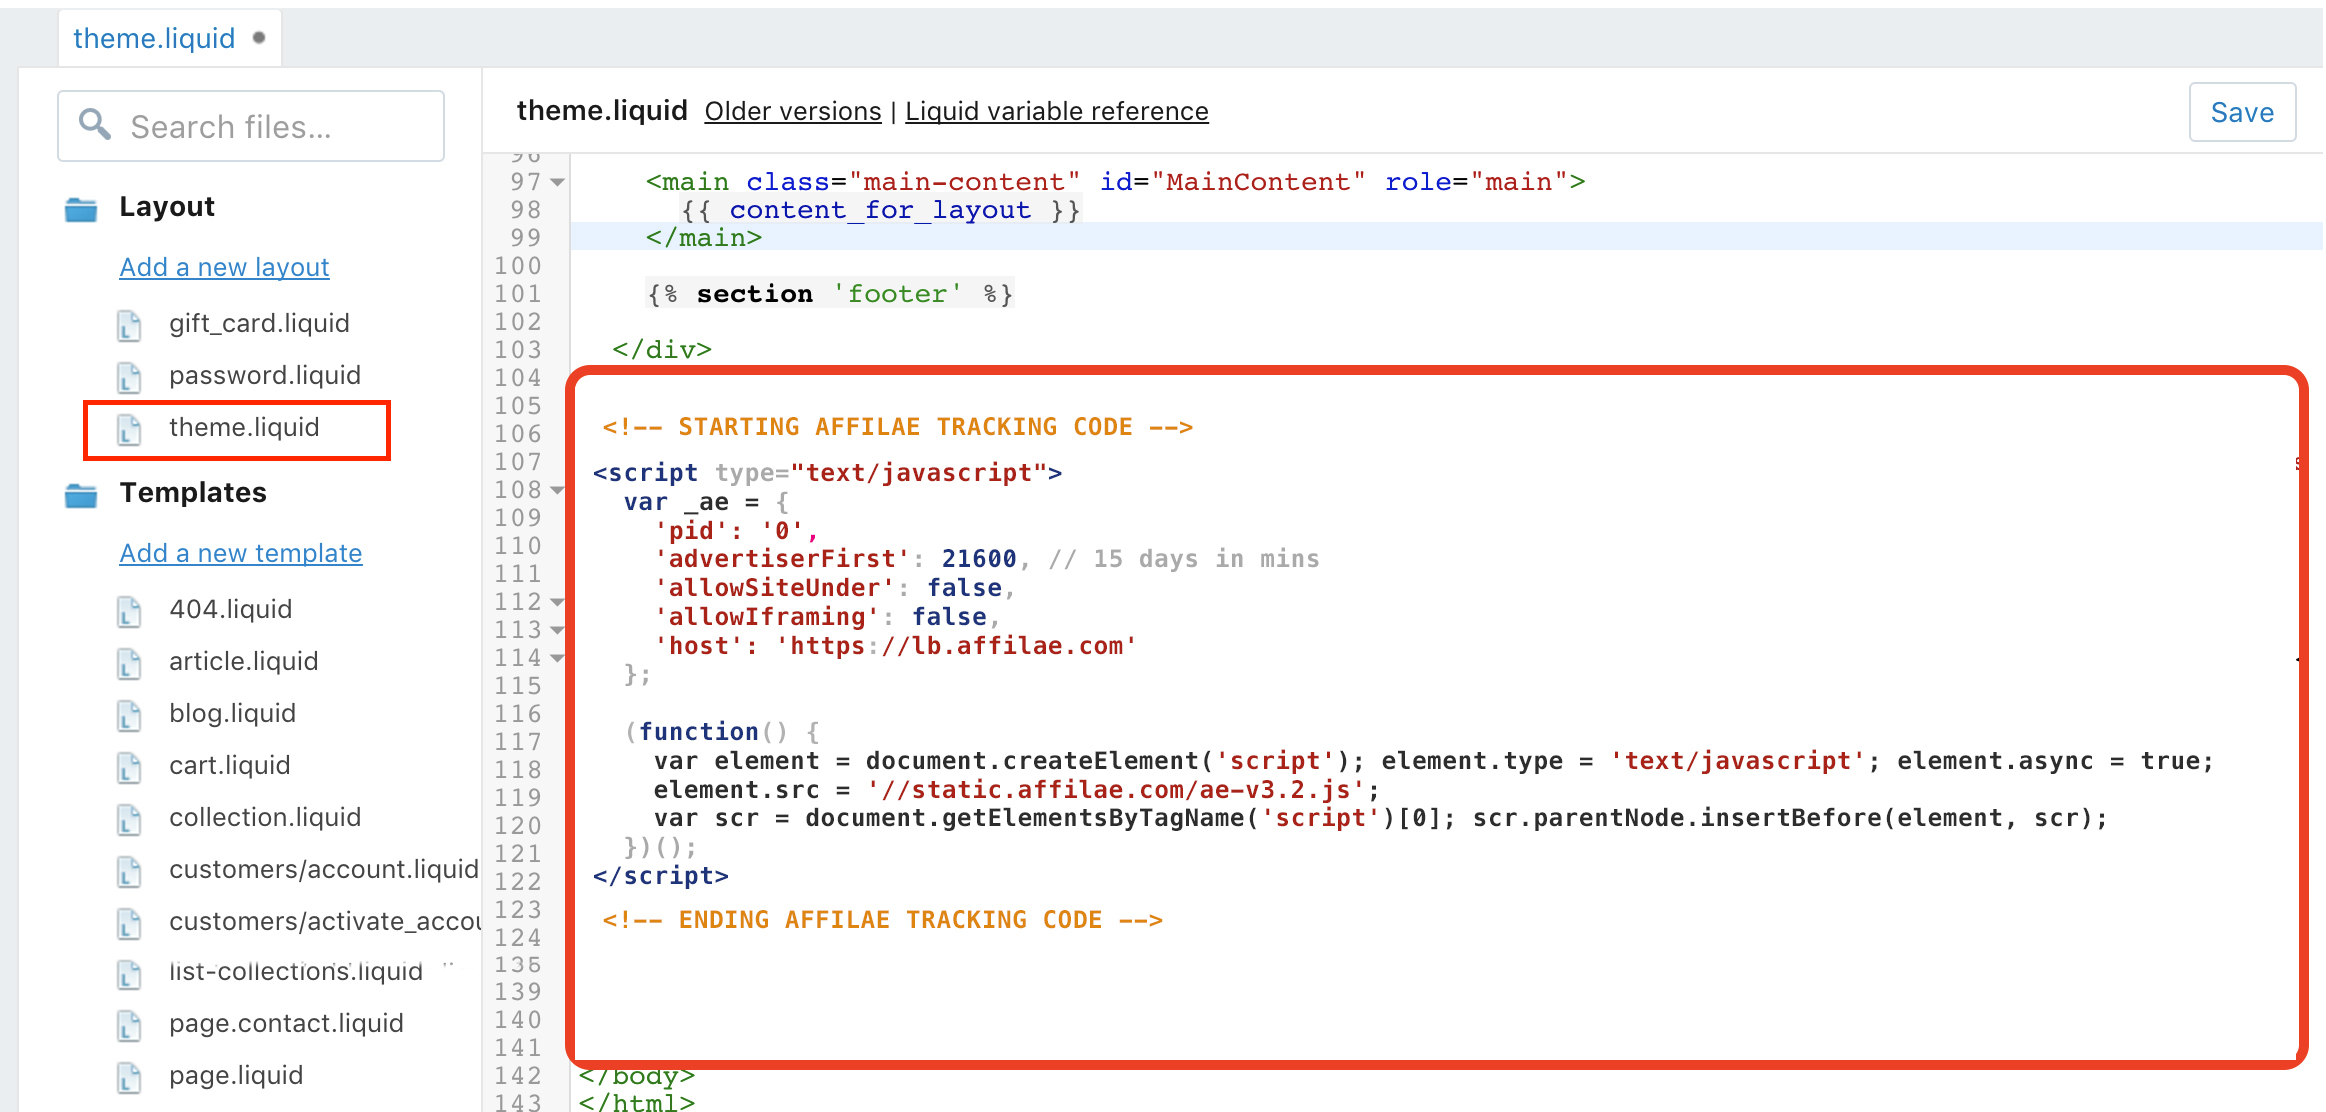
Task: Click the theme.liquid file icon in sidebar
Action: [129, 428]
